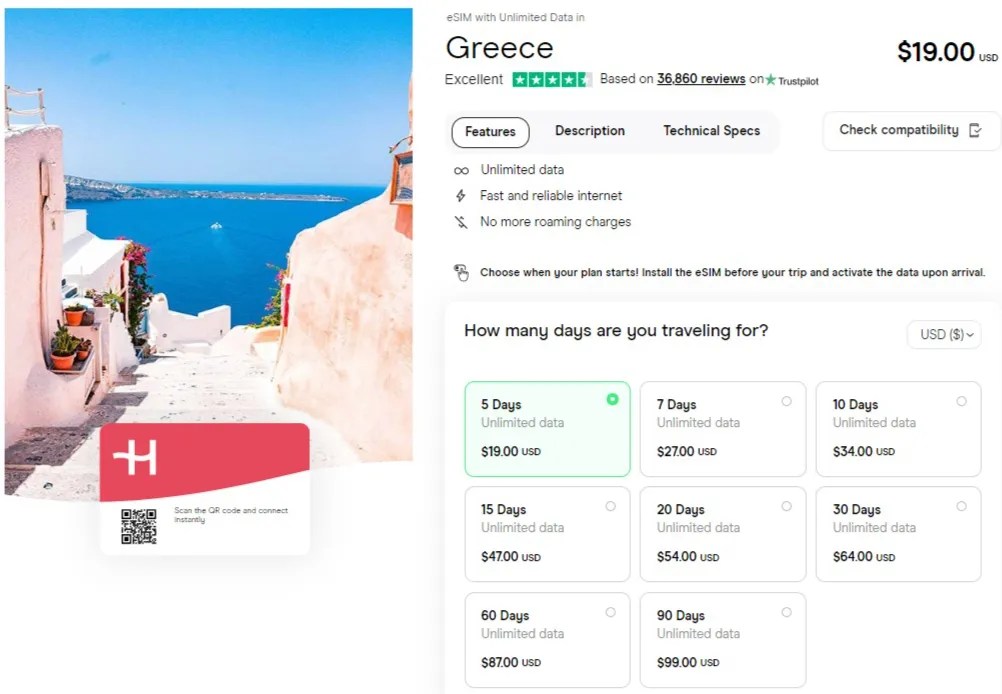Viewport: 1002px width, 694px height.
Task: Select the no-roaming-charges slash icon
Action: [x=460, y=222]
